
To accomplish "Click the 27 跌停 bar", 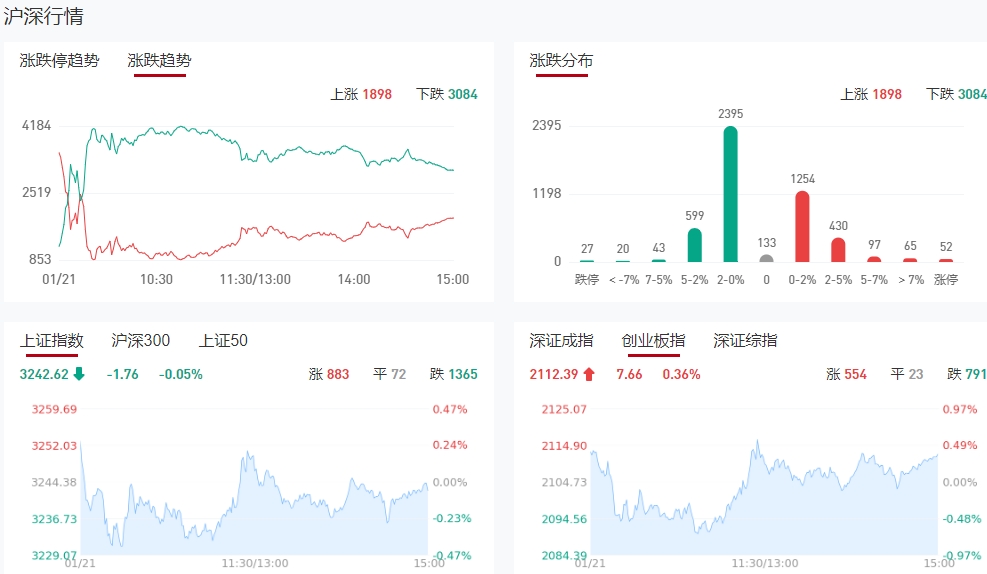I will tap(587, 261).
